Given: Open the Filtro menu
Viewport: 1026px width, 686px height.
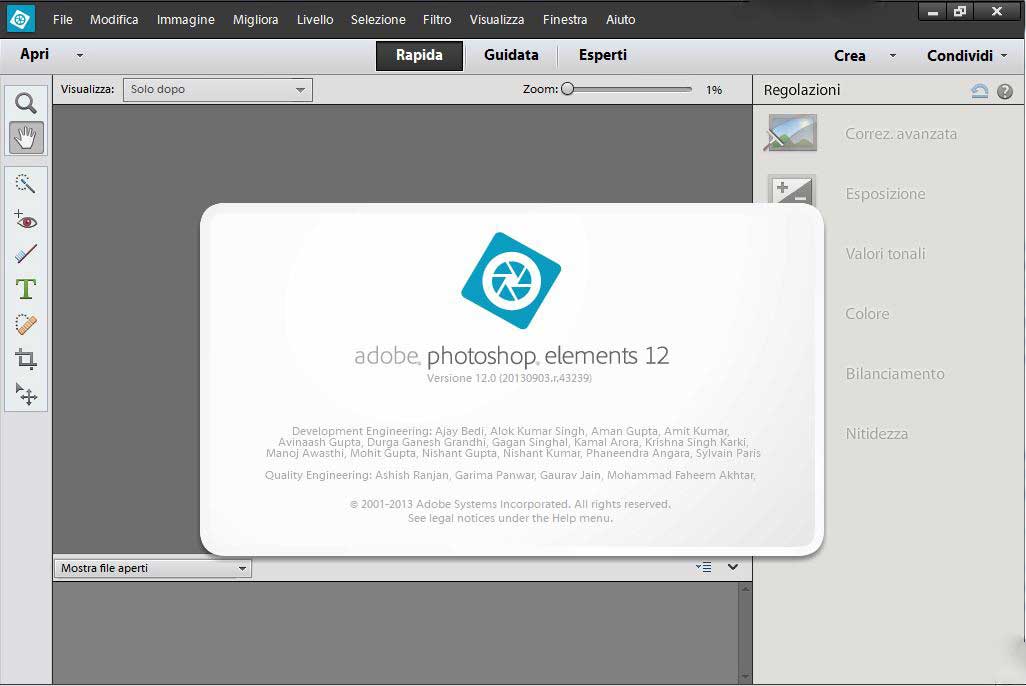Looking at the screenshot, I should 436,20.
